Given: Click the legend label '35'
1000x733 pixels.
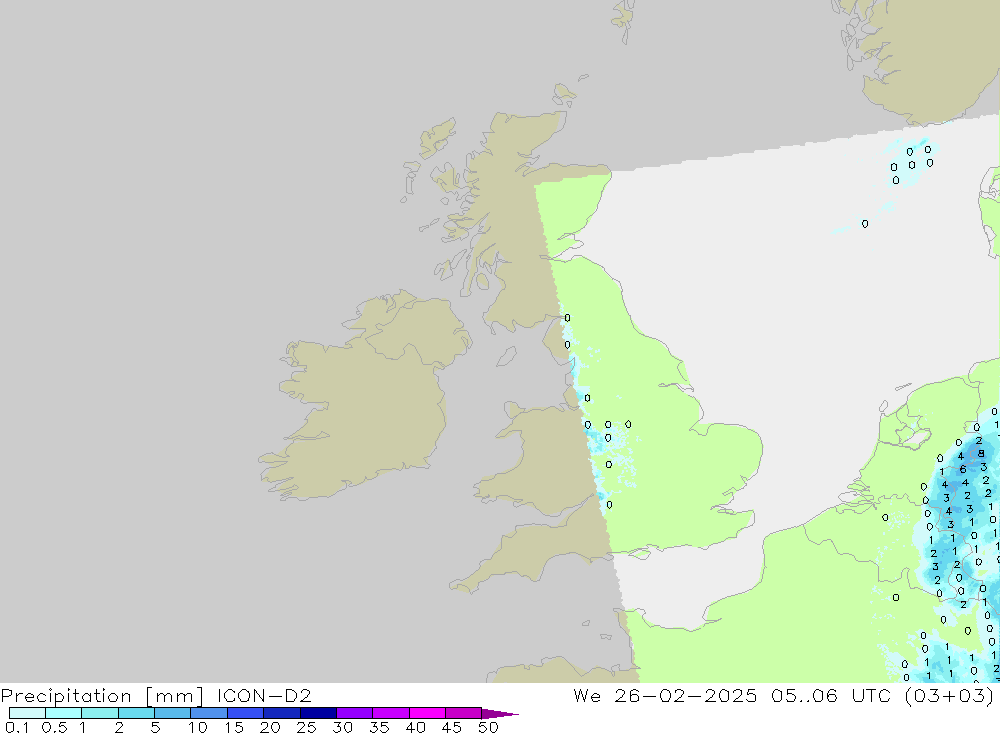Looking at the screenshot, I should tap(379, 727).
